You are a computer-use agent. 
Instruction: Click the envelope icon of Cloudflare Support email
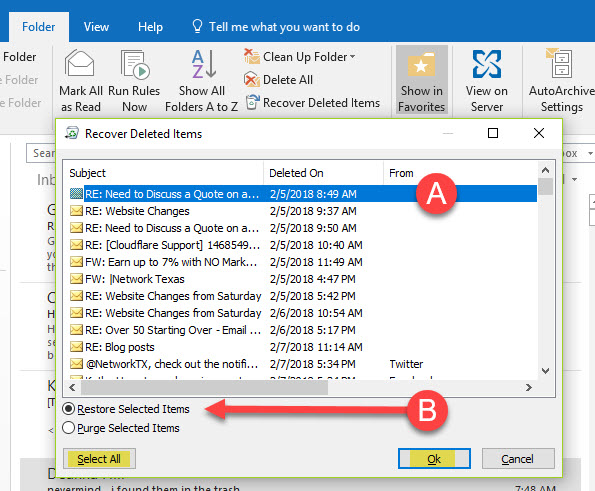76,245
